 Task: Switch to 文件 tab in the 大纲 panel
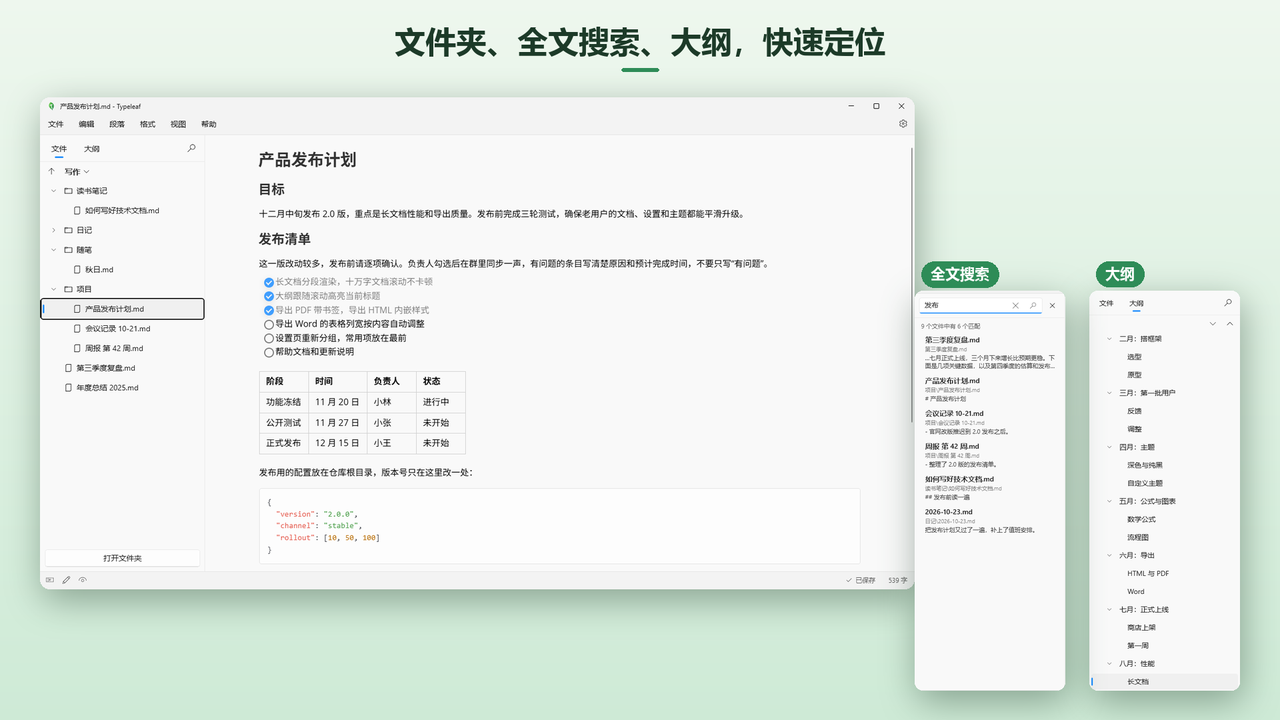[x=1106, y=303]
